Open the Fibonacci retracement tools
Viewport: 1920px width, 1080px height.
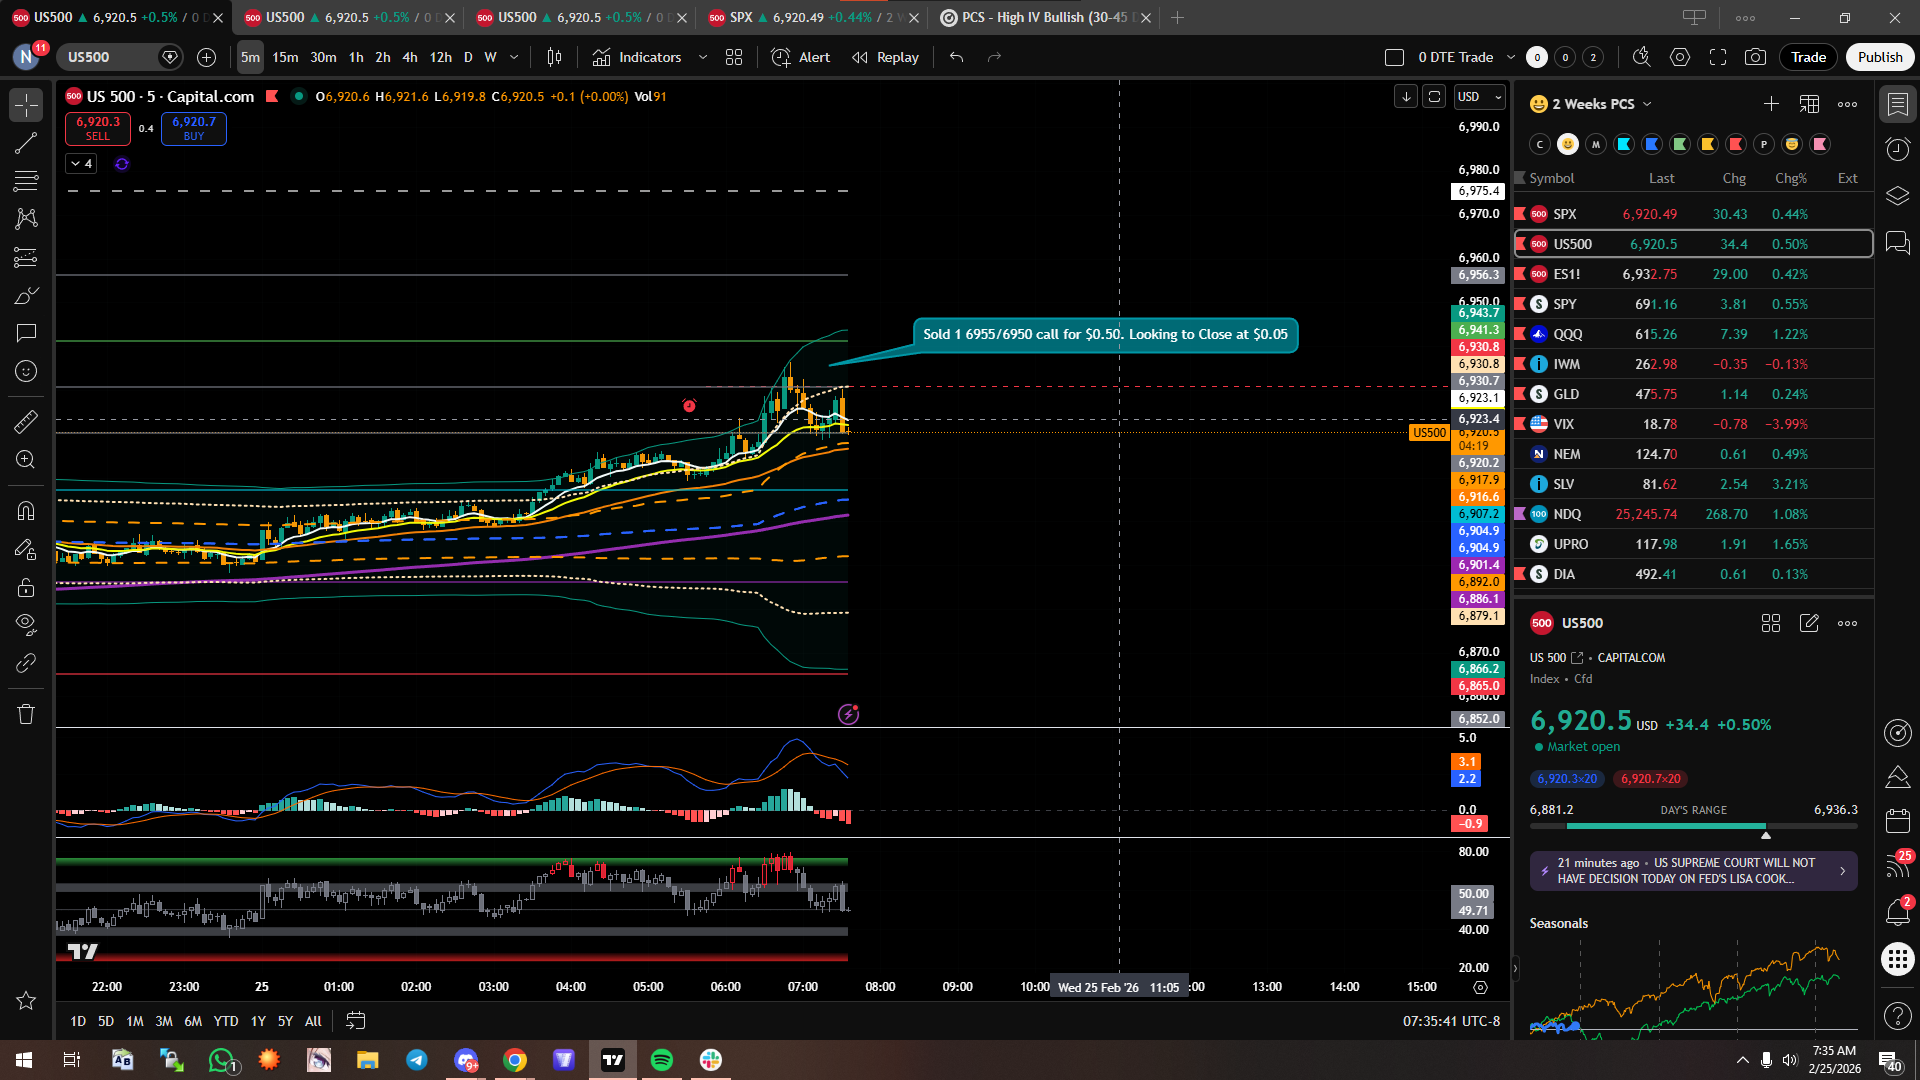pos(26,181)
